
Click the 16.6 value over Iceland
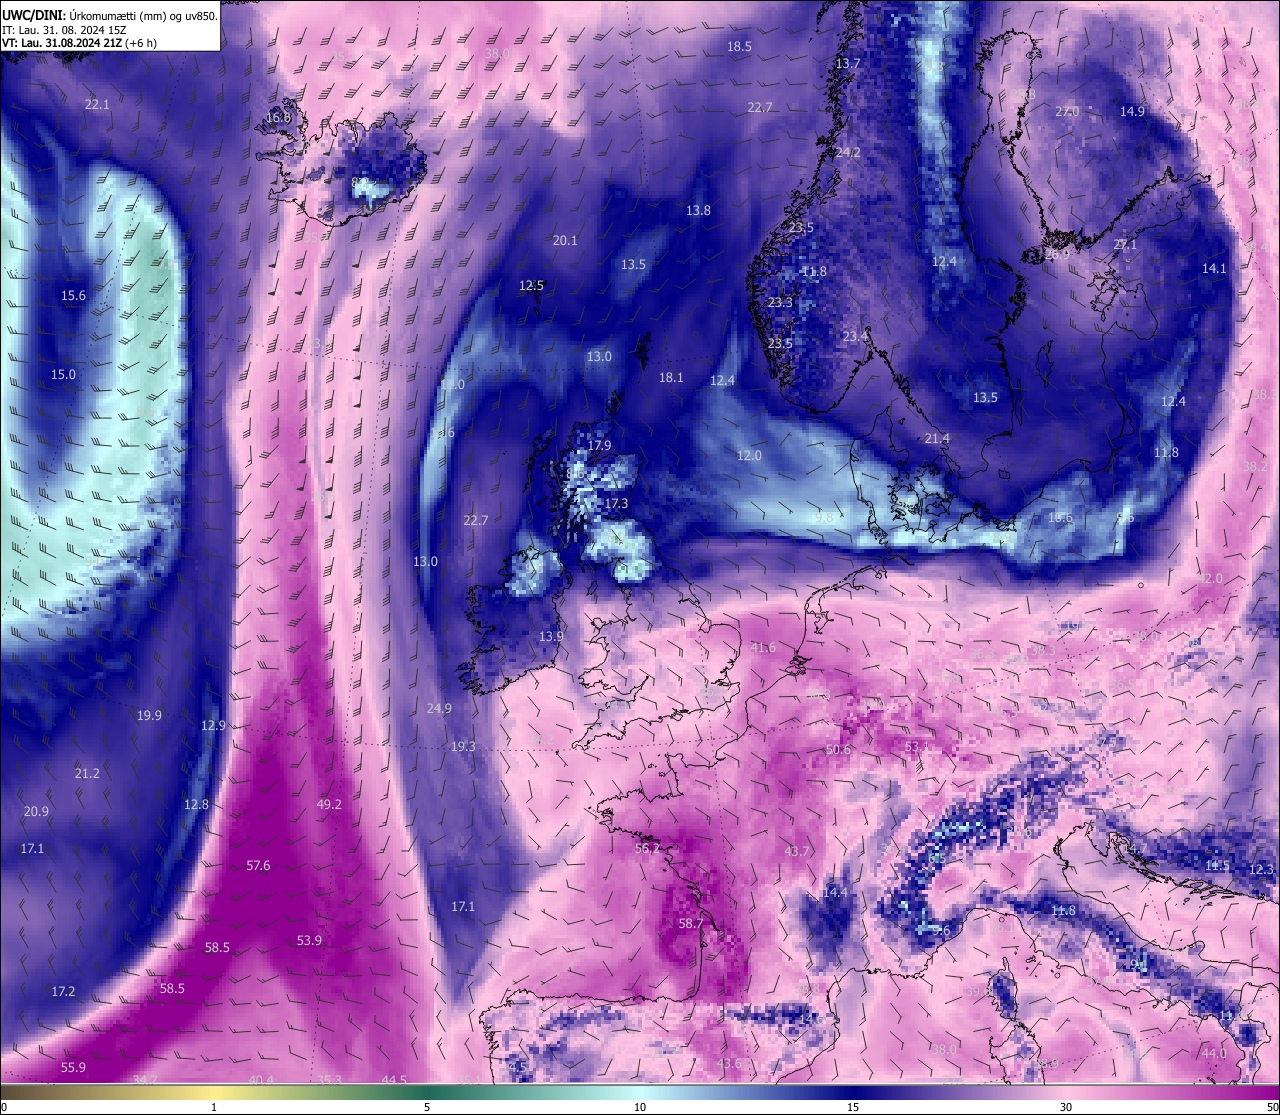[278, 118]
